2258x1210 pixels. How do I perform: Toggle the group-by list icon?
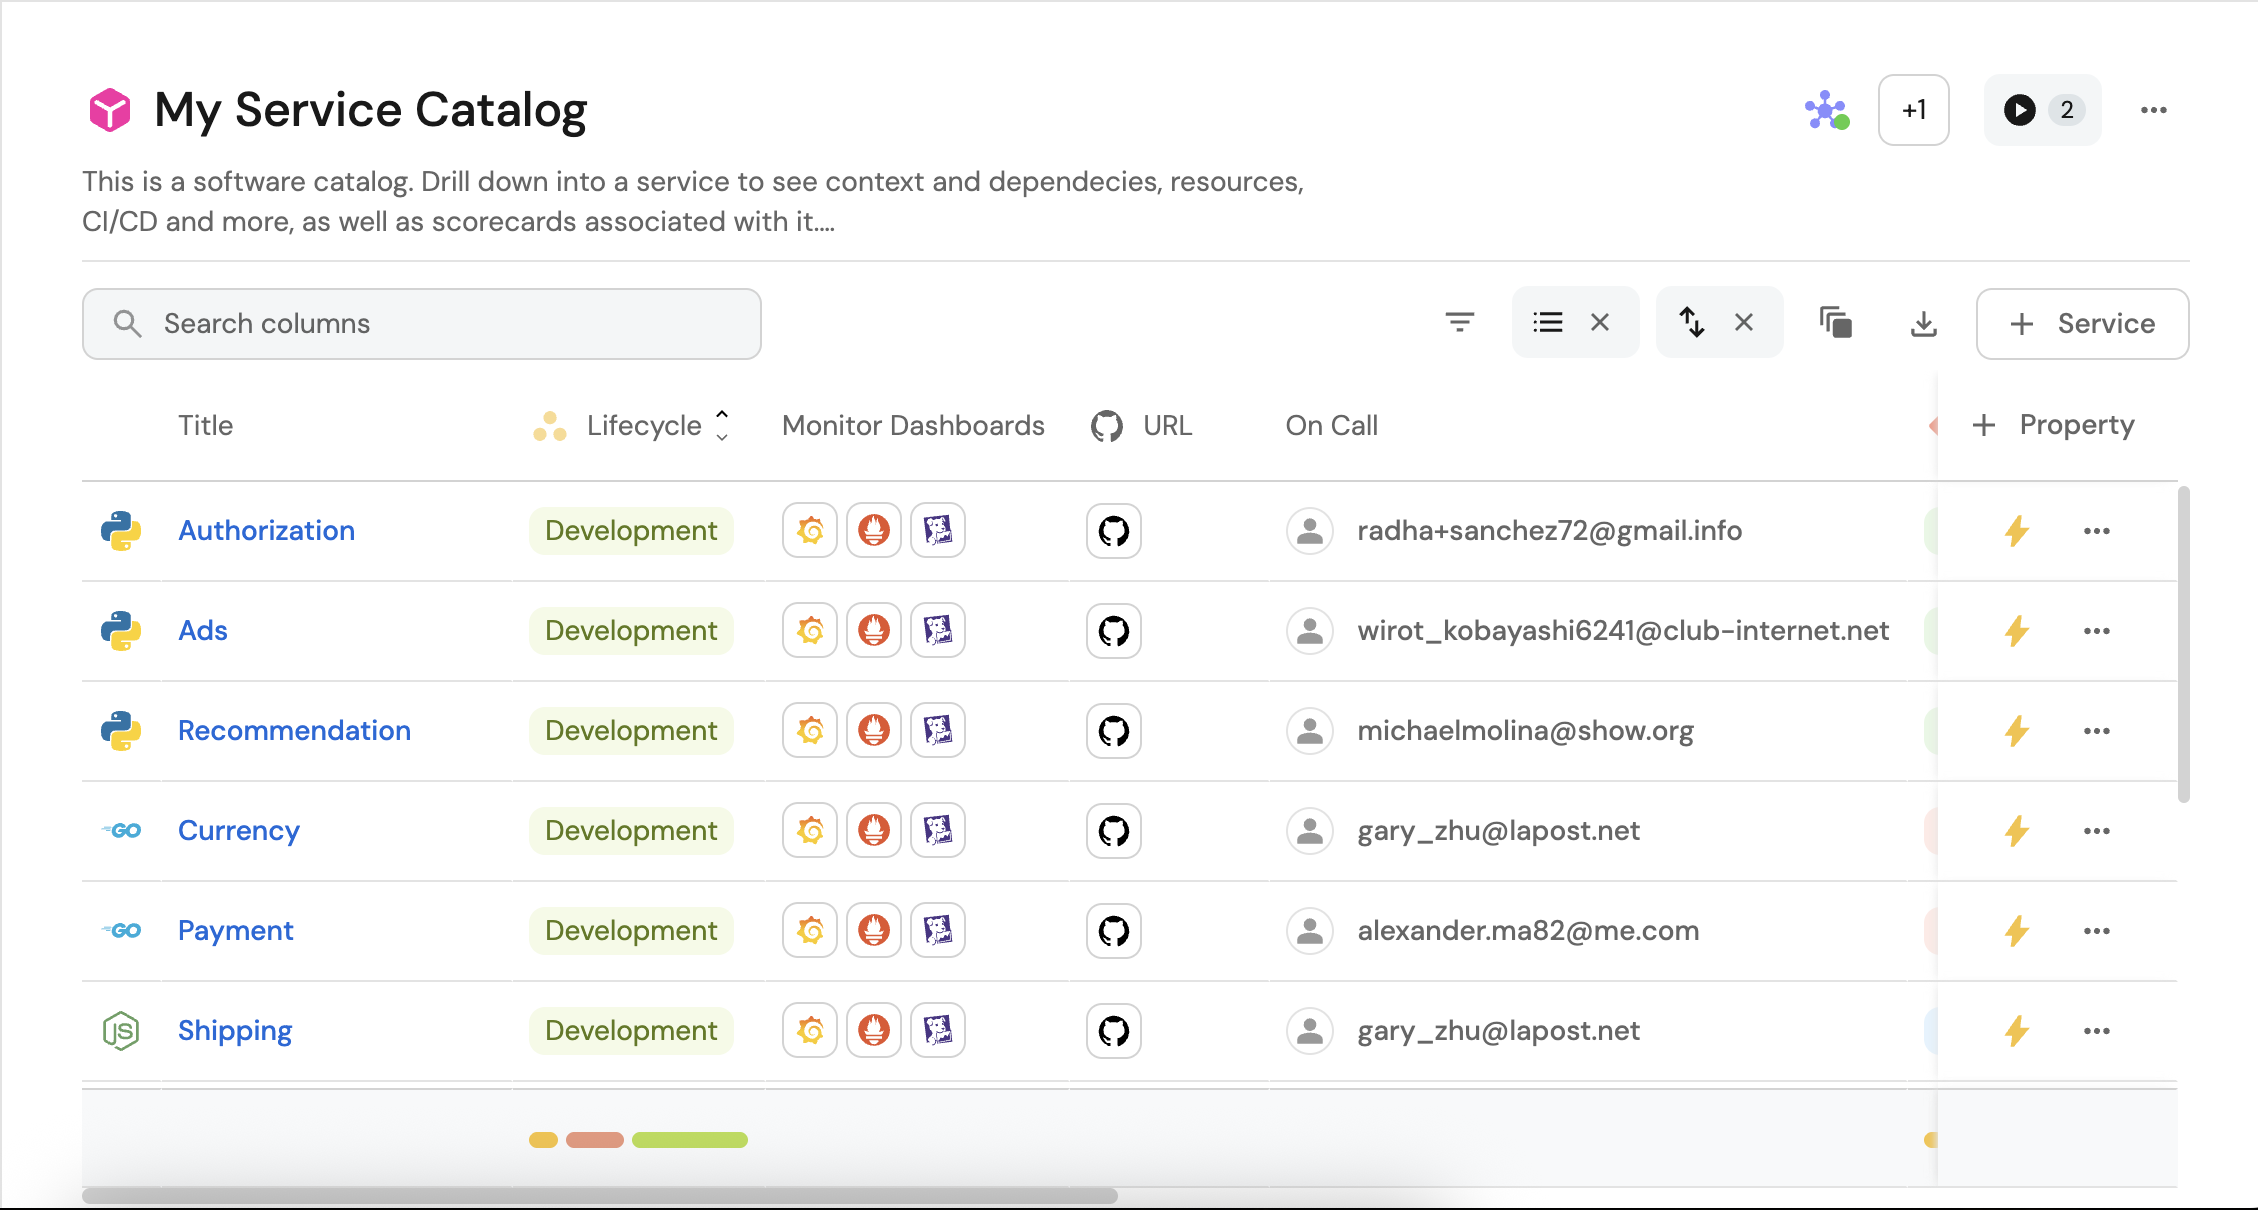click(1548, 322)
